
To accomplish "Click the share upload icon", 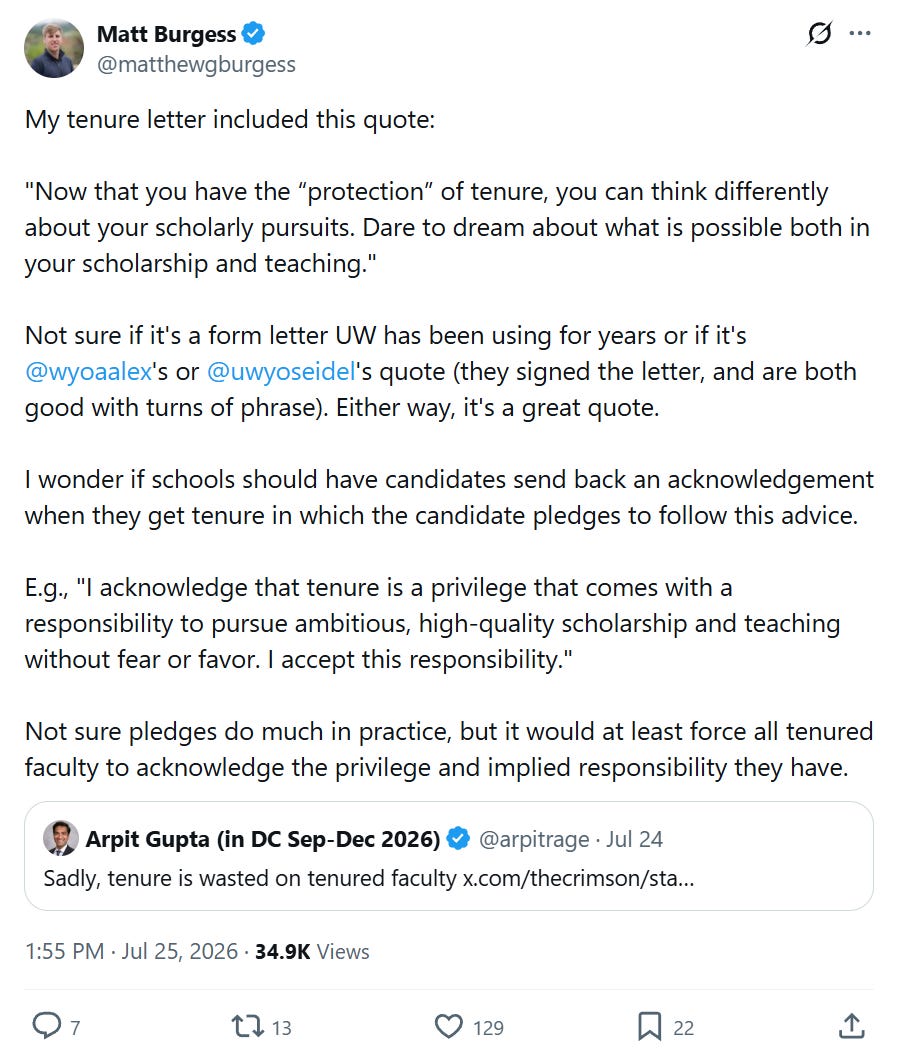I will tap(852, 1026).
